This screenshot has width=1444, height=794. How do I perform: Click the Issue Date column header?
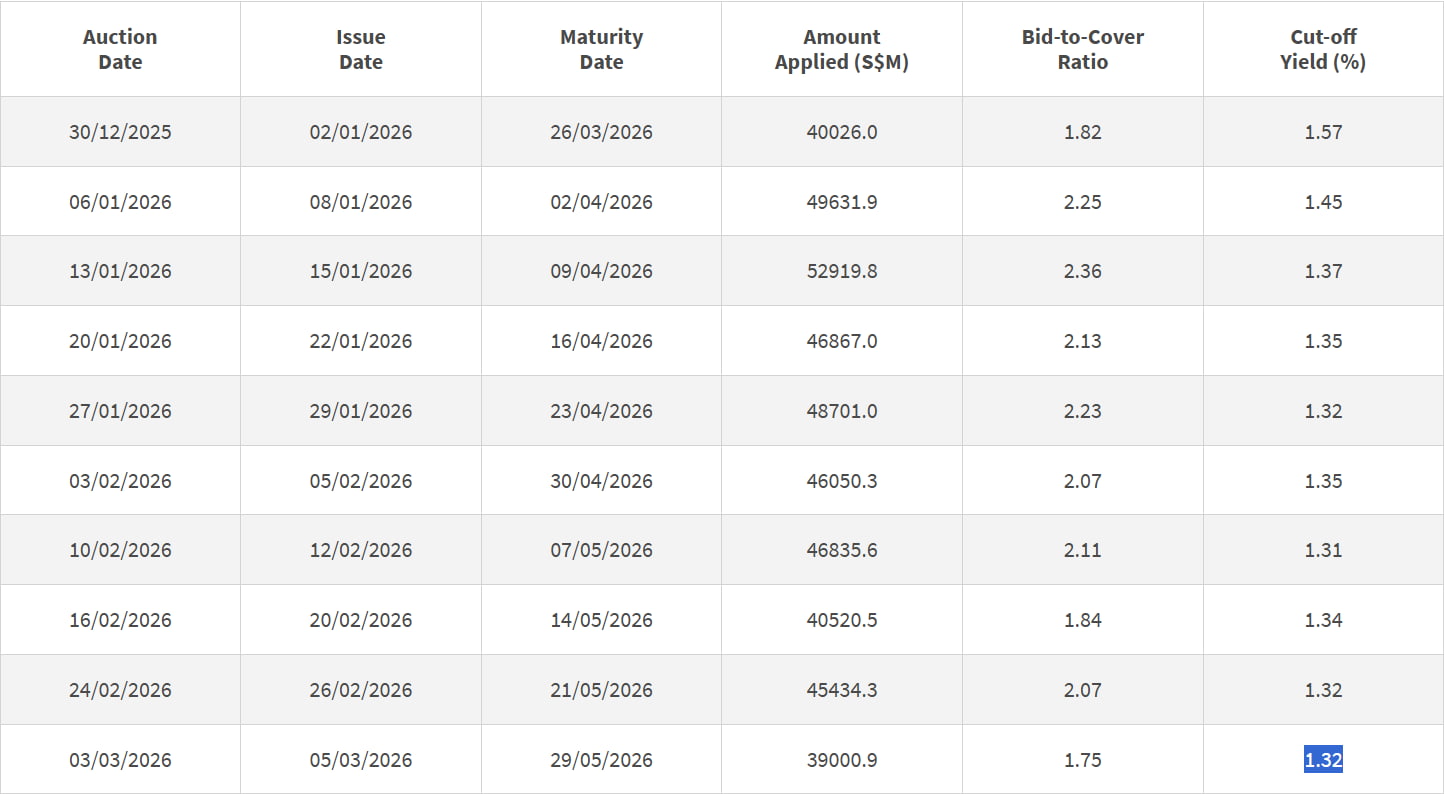tap(360, 48)
